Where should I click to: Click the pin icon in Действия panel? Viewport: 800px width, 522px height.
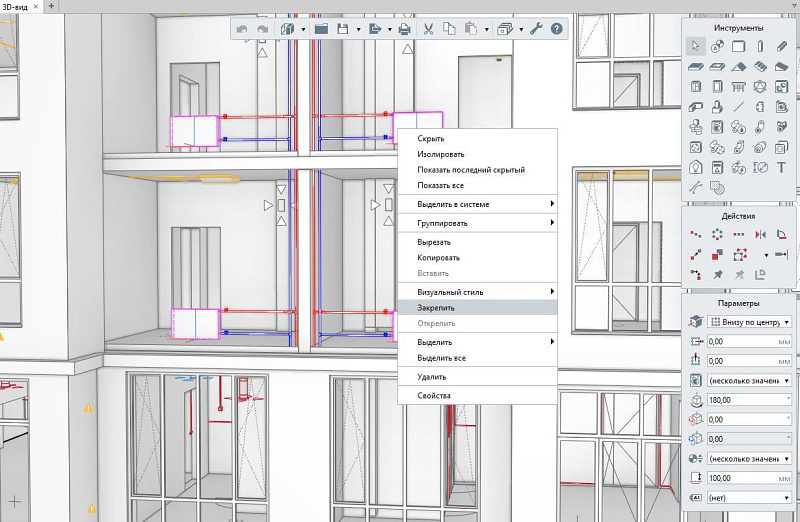[717, 274]
